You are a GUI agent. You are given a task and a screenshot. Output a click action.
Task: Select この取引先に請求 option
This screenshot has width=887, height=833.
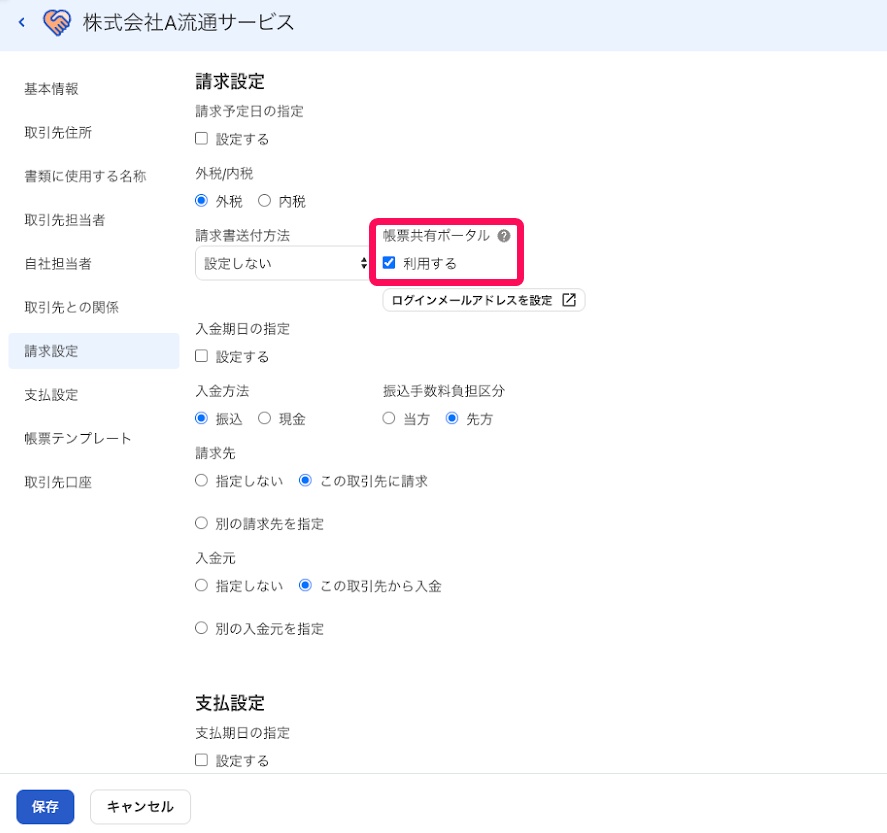pos(305,481)
